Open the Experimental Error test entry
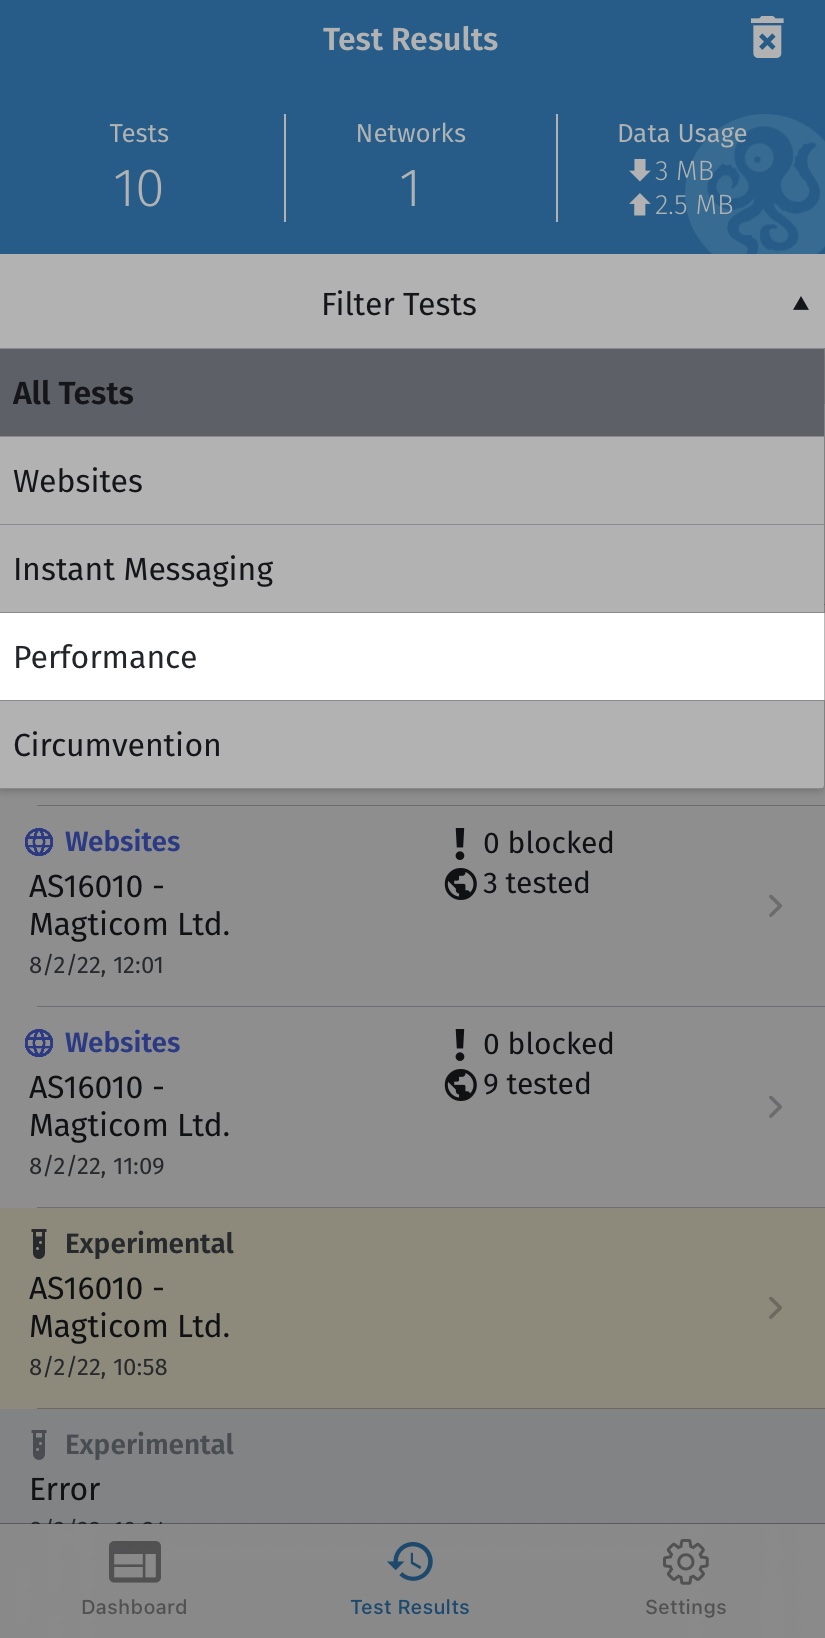The width and height of the screenshot is (825, 1638). pyautogui.click(x=412, y=1466)
